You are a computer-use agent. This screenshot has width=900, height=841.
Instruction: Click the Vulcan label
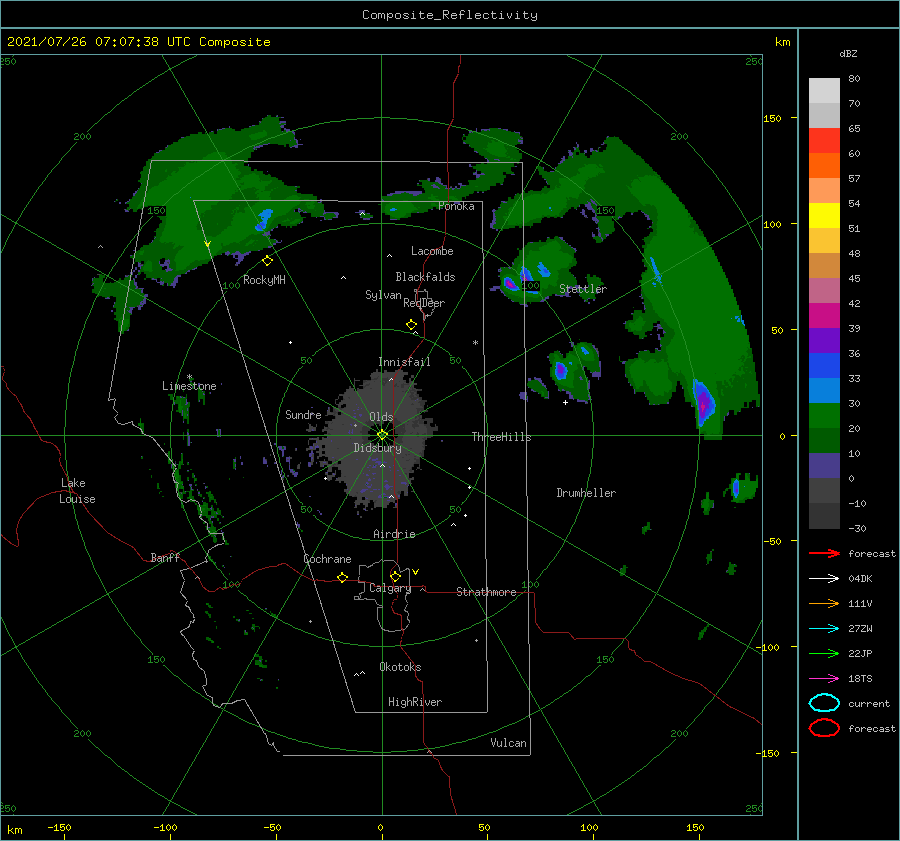[x=508, y=743]
